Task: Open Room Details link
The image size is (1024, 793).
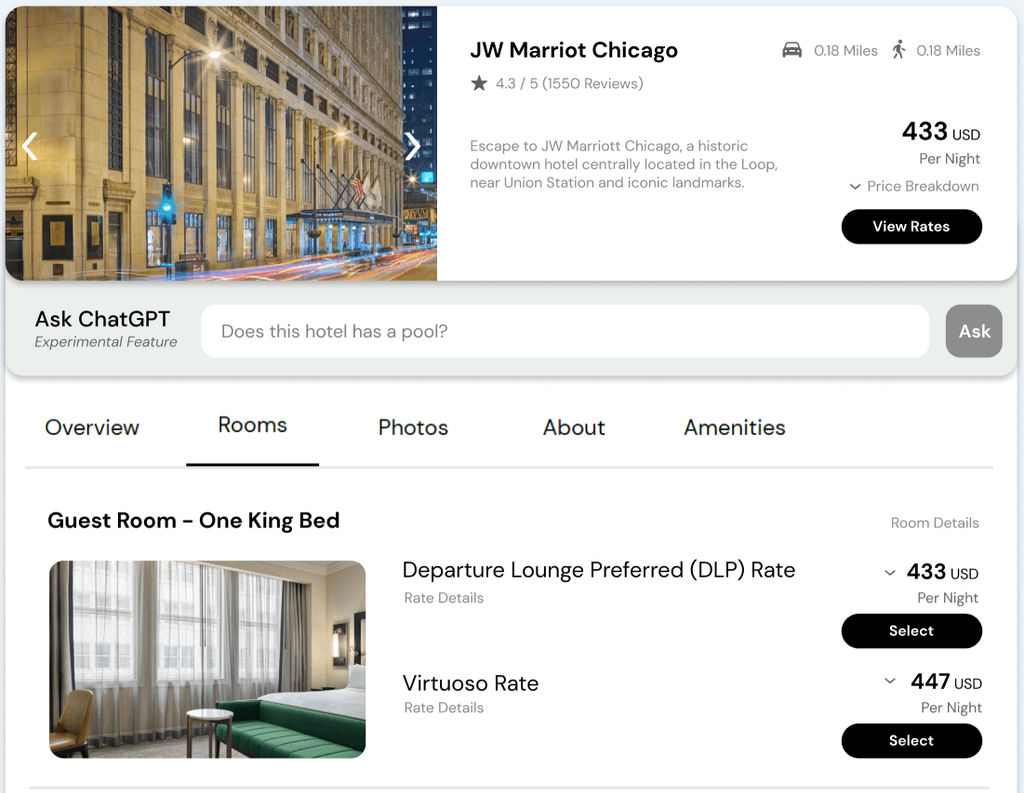Action: tap(935, 523)
